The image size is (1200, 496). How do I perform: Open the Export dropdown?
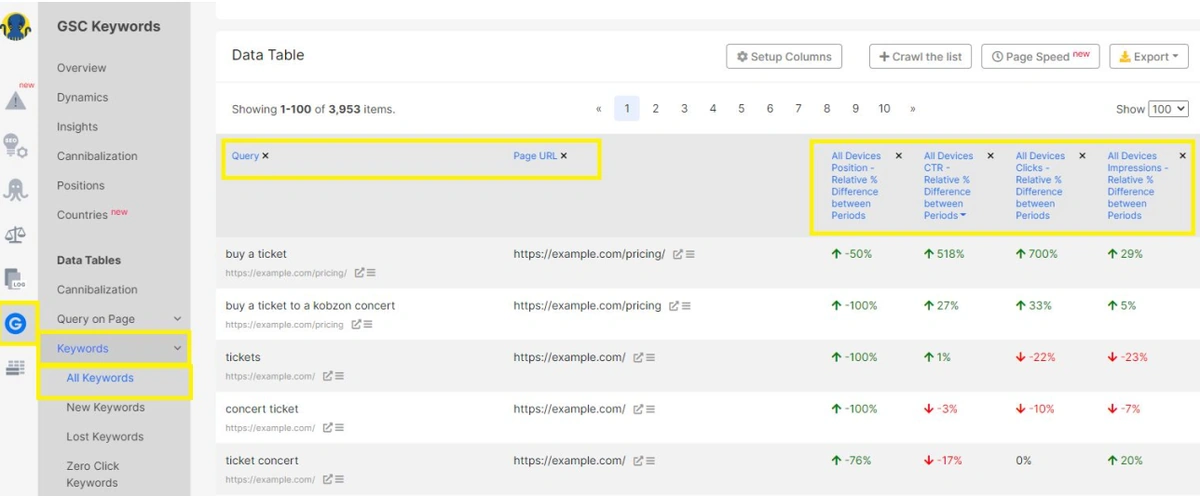(1148, 57)
